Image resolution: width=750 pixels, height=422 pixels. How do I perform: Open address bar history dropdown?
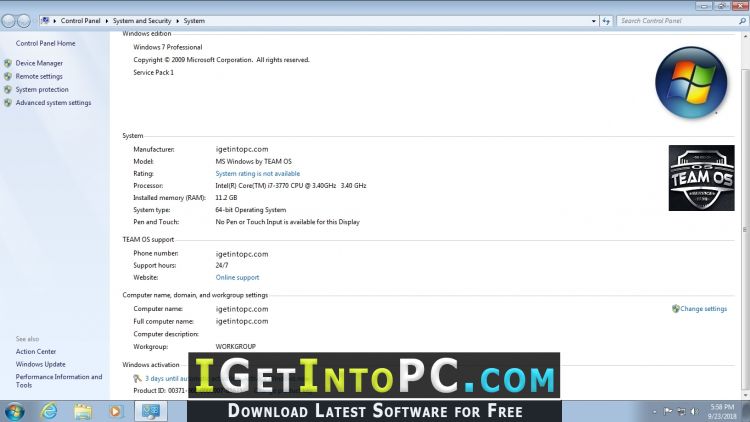click(x=594, y=21)
